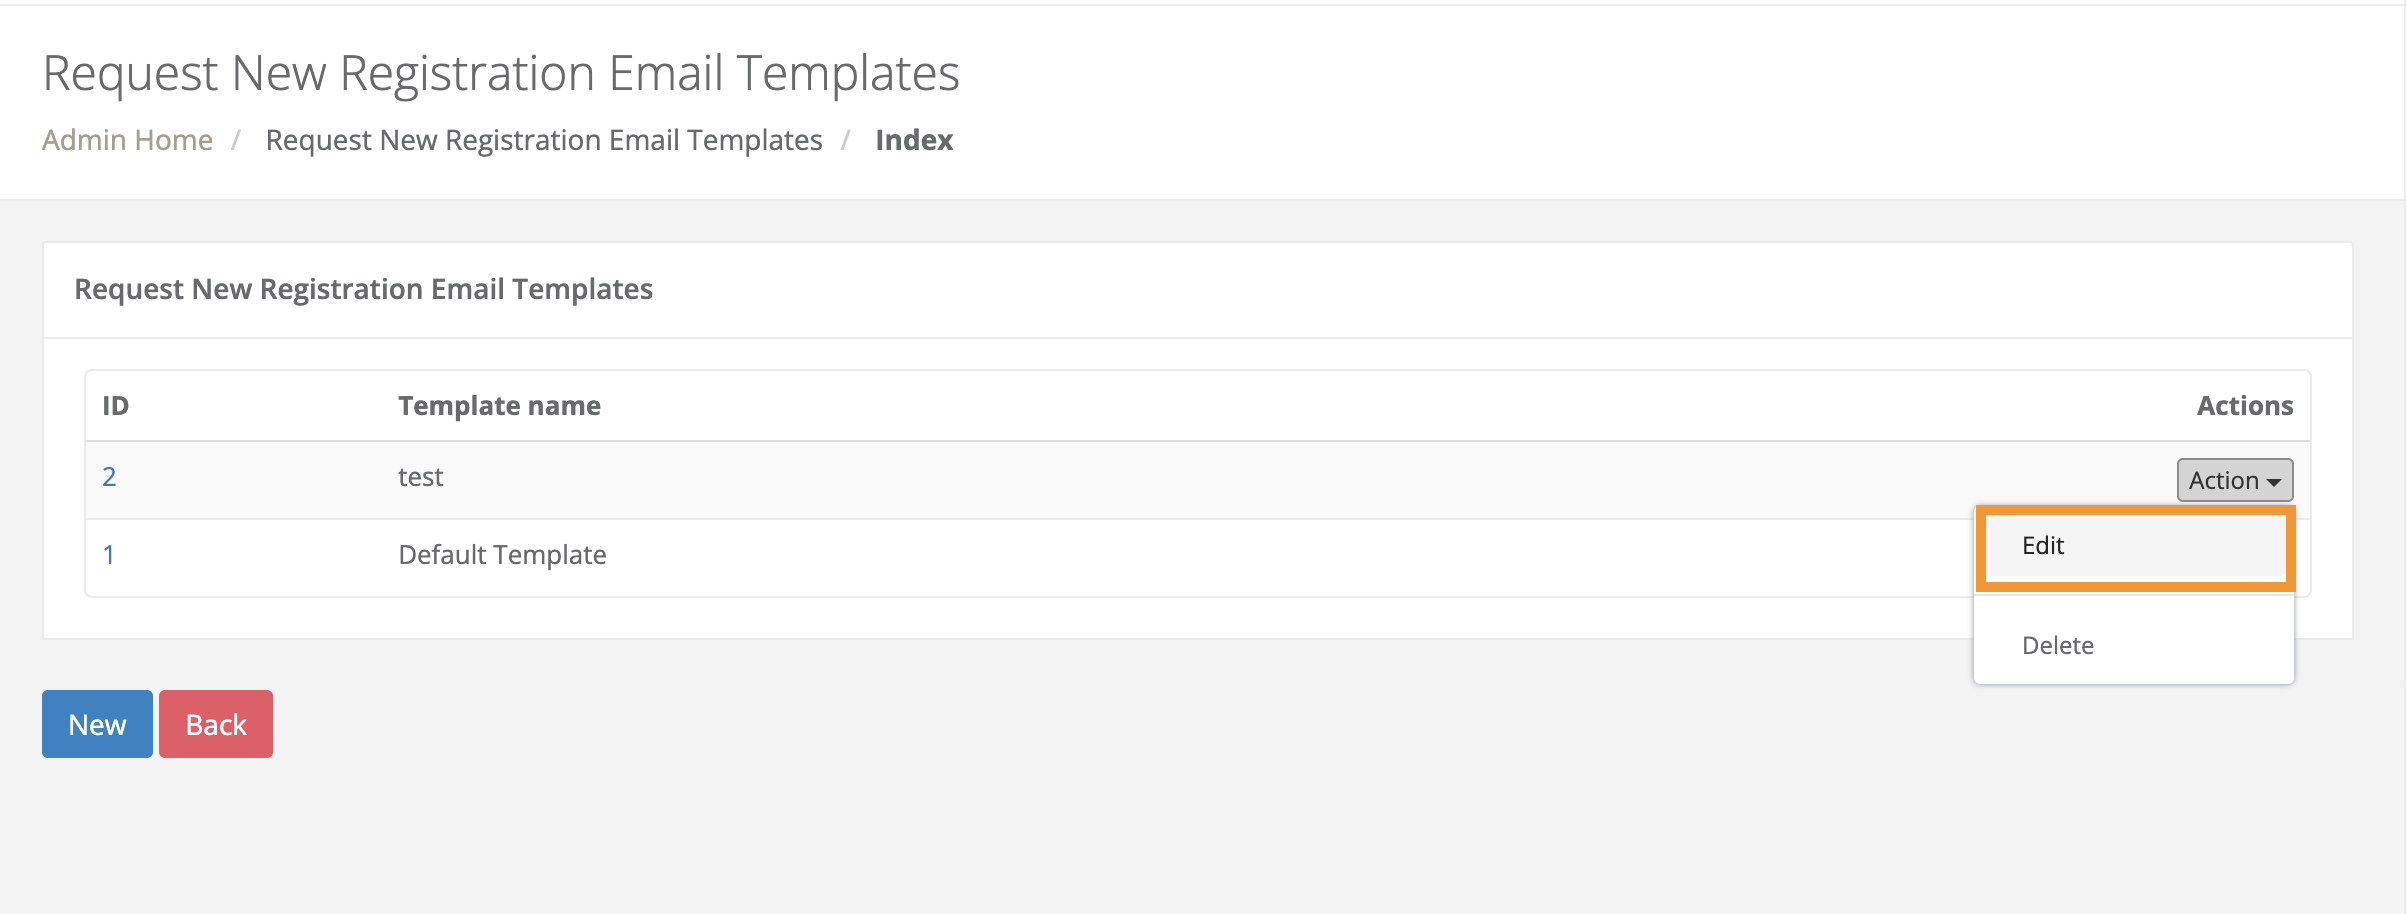Click the Index breadcrumb item
Image resolution: width=2406 pixels, height=914 pixels.
pos(913,140)
